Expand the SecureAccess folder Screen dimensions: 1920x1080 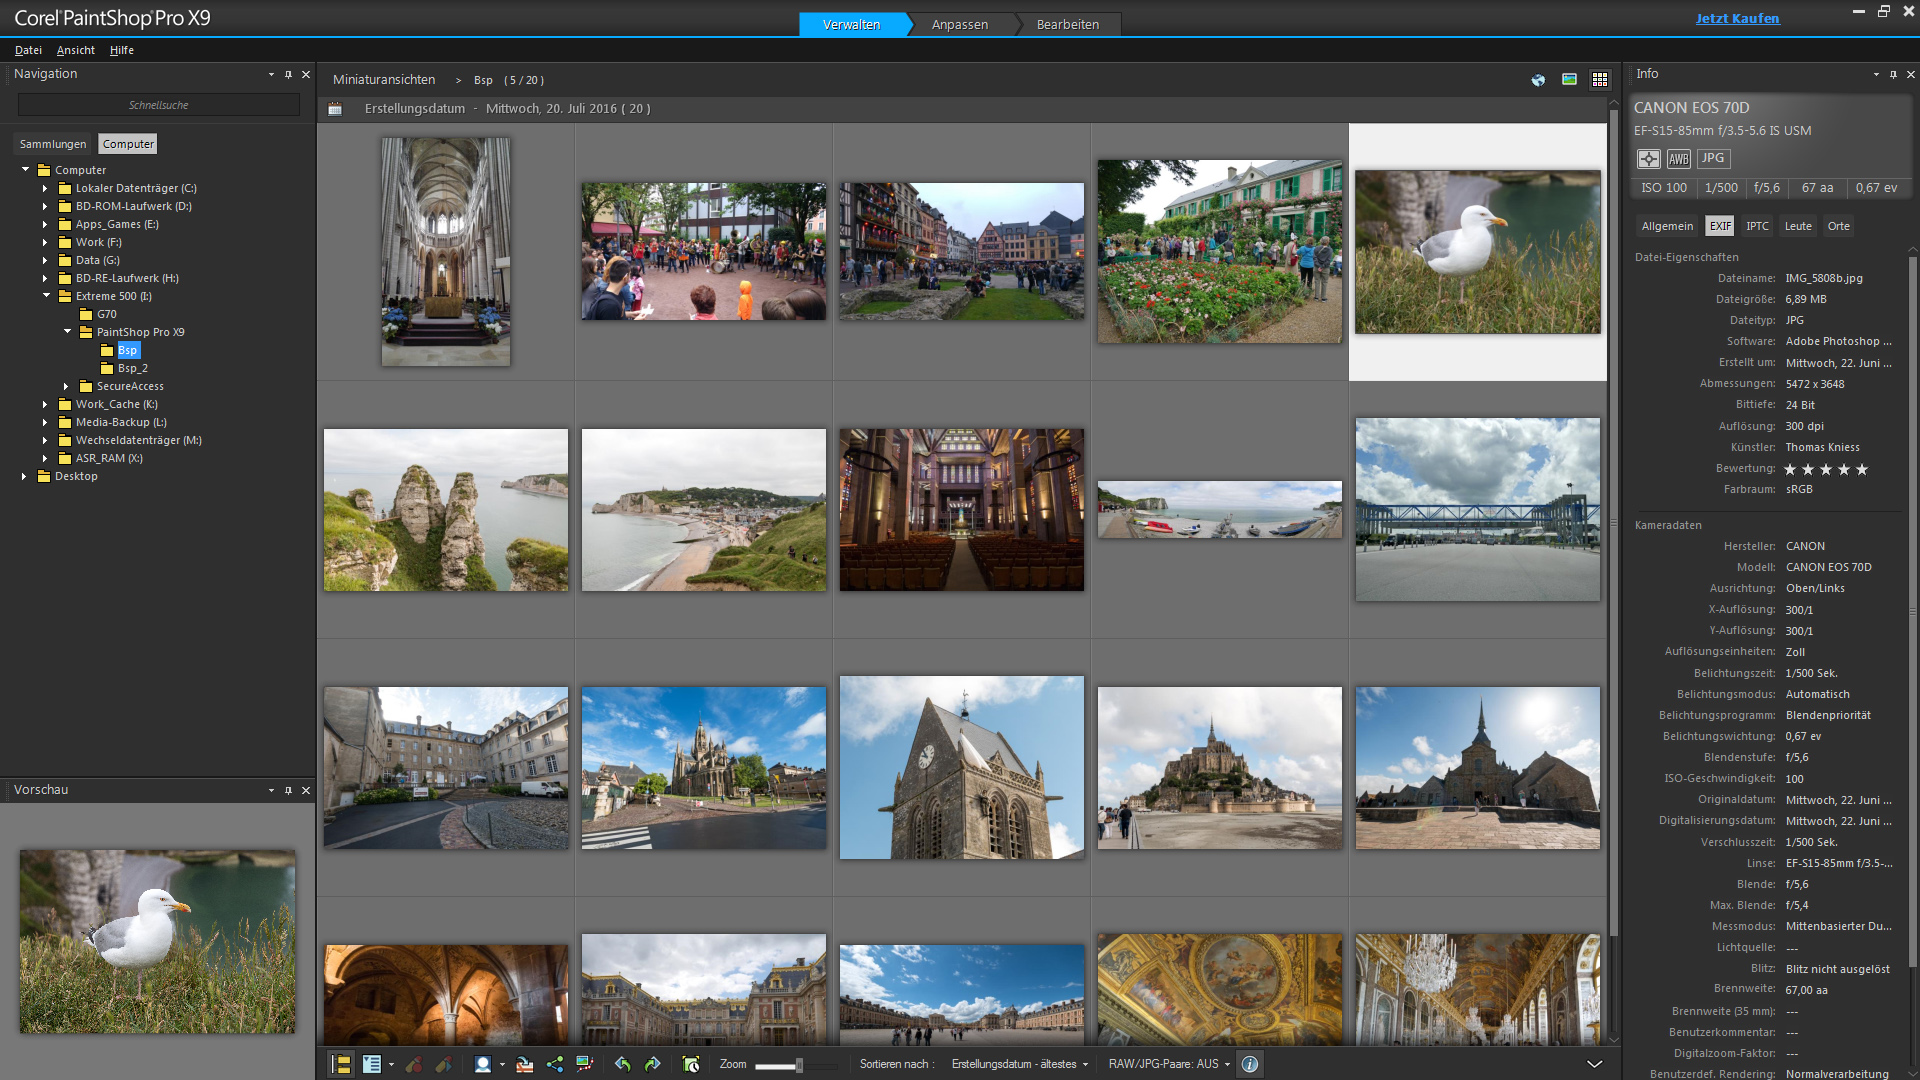click(66, 386)
